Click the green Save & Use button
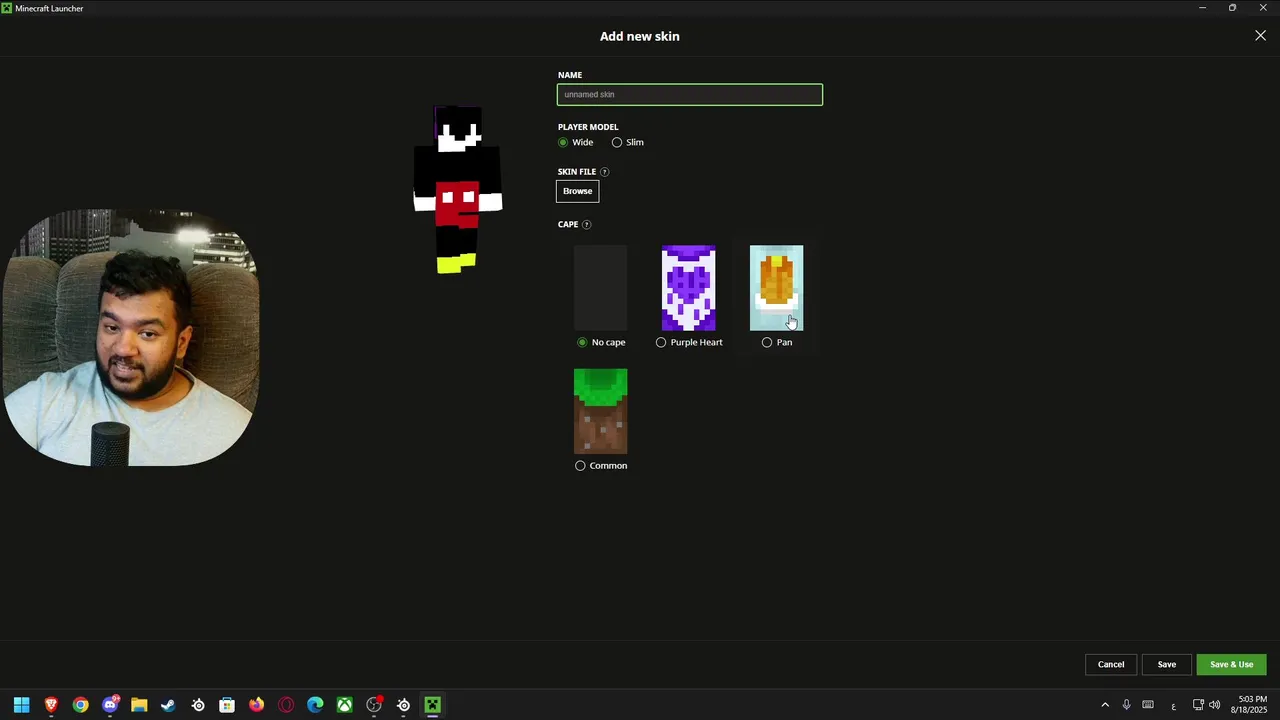This screenshot has width=1280, height=720. [1232, 664]
